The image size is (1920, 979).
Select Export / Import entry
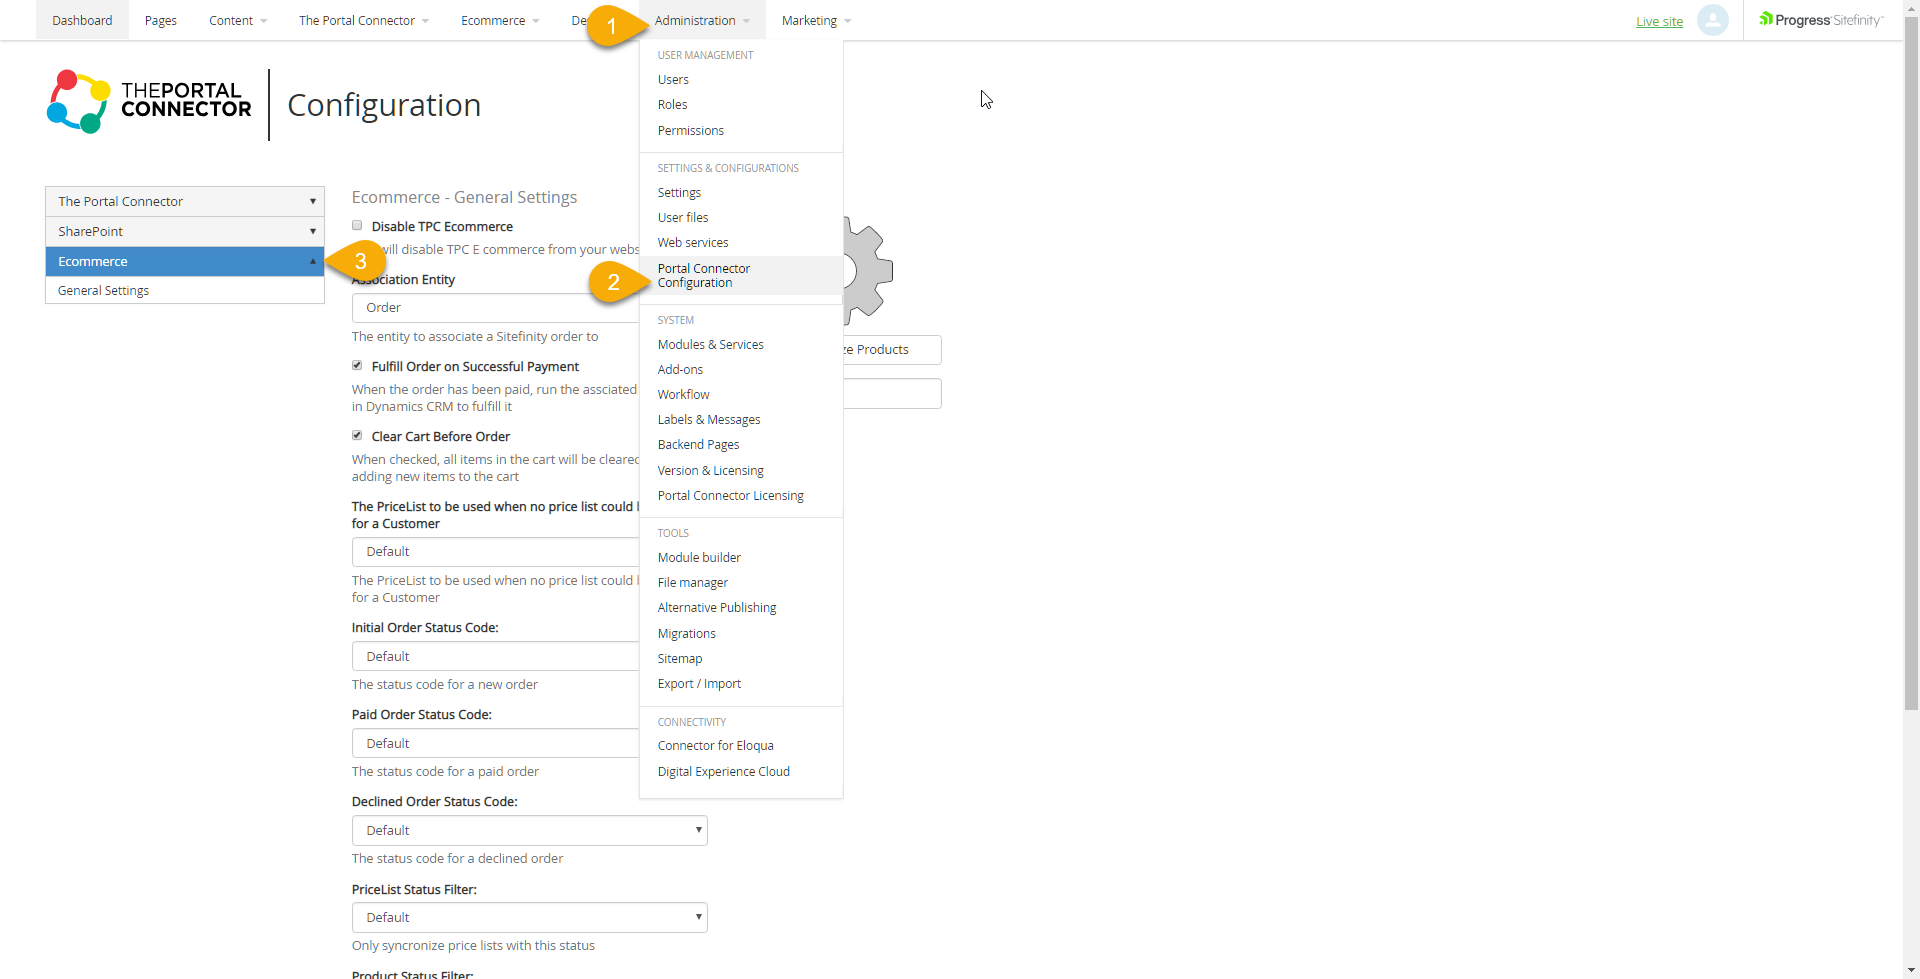(x=699, y=684)
